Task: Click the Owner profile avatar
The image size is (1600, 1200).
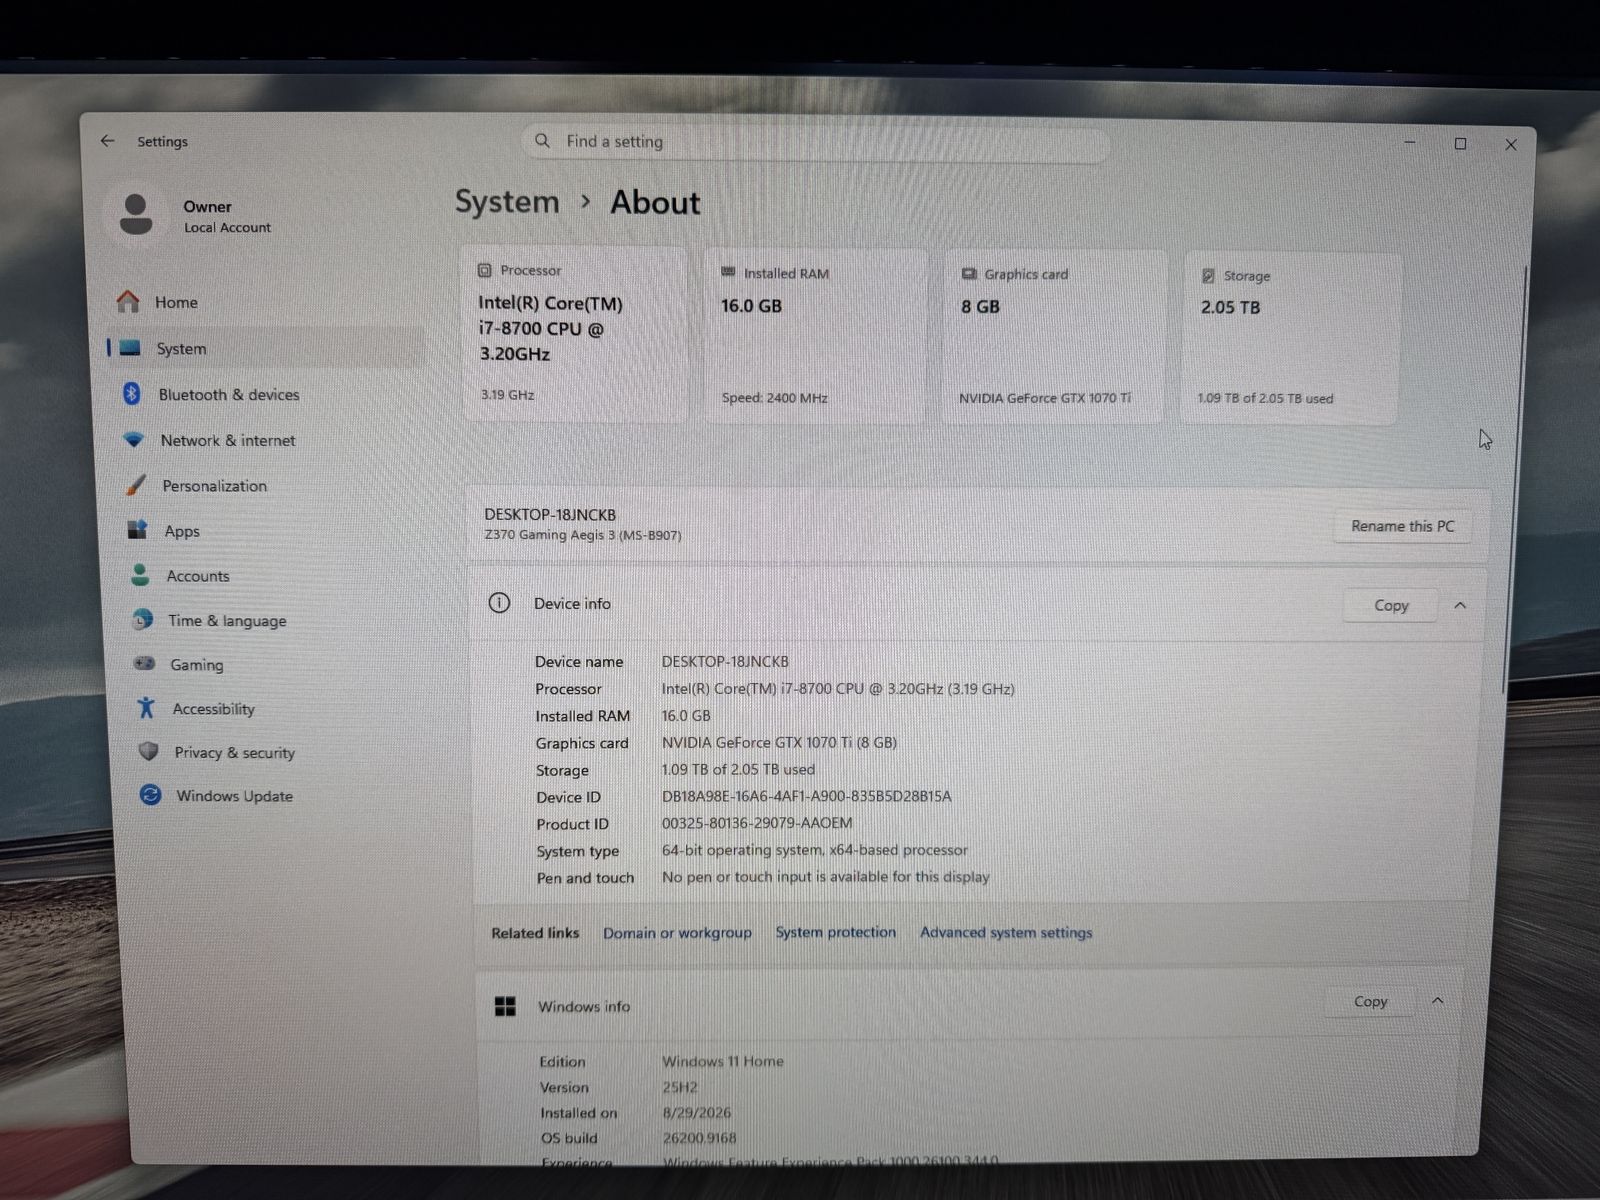Action: click(136, 214)
